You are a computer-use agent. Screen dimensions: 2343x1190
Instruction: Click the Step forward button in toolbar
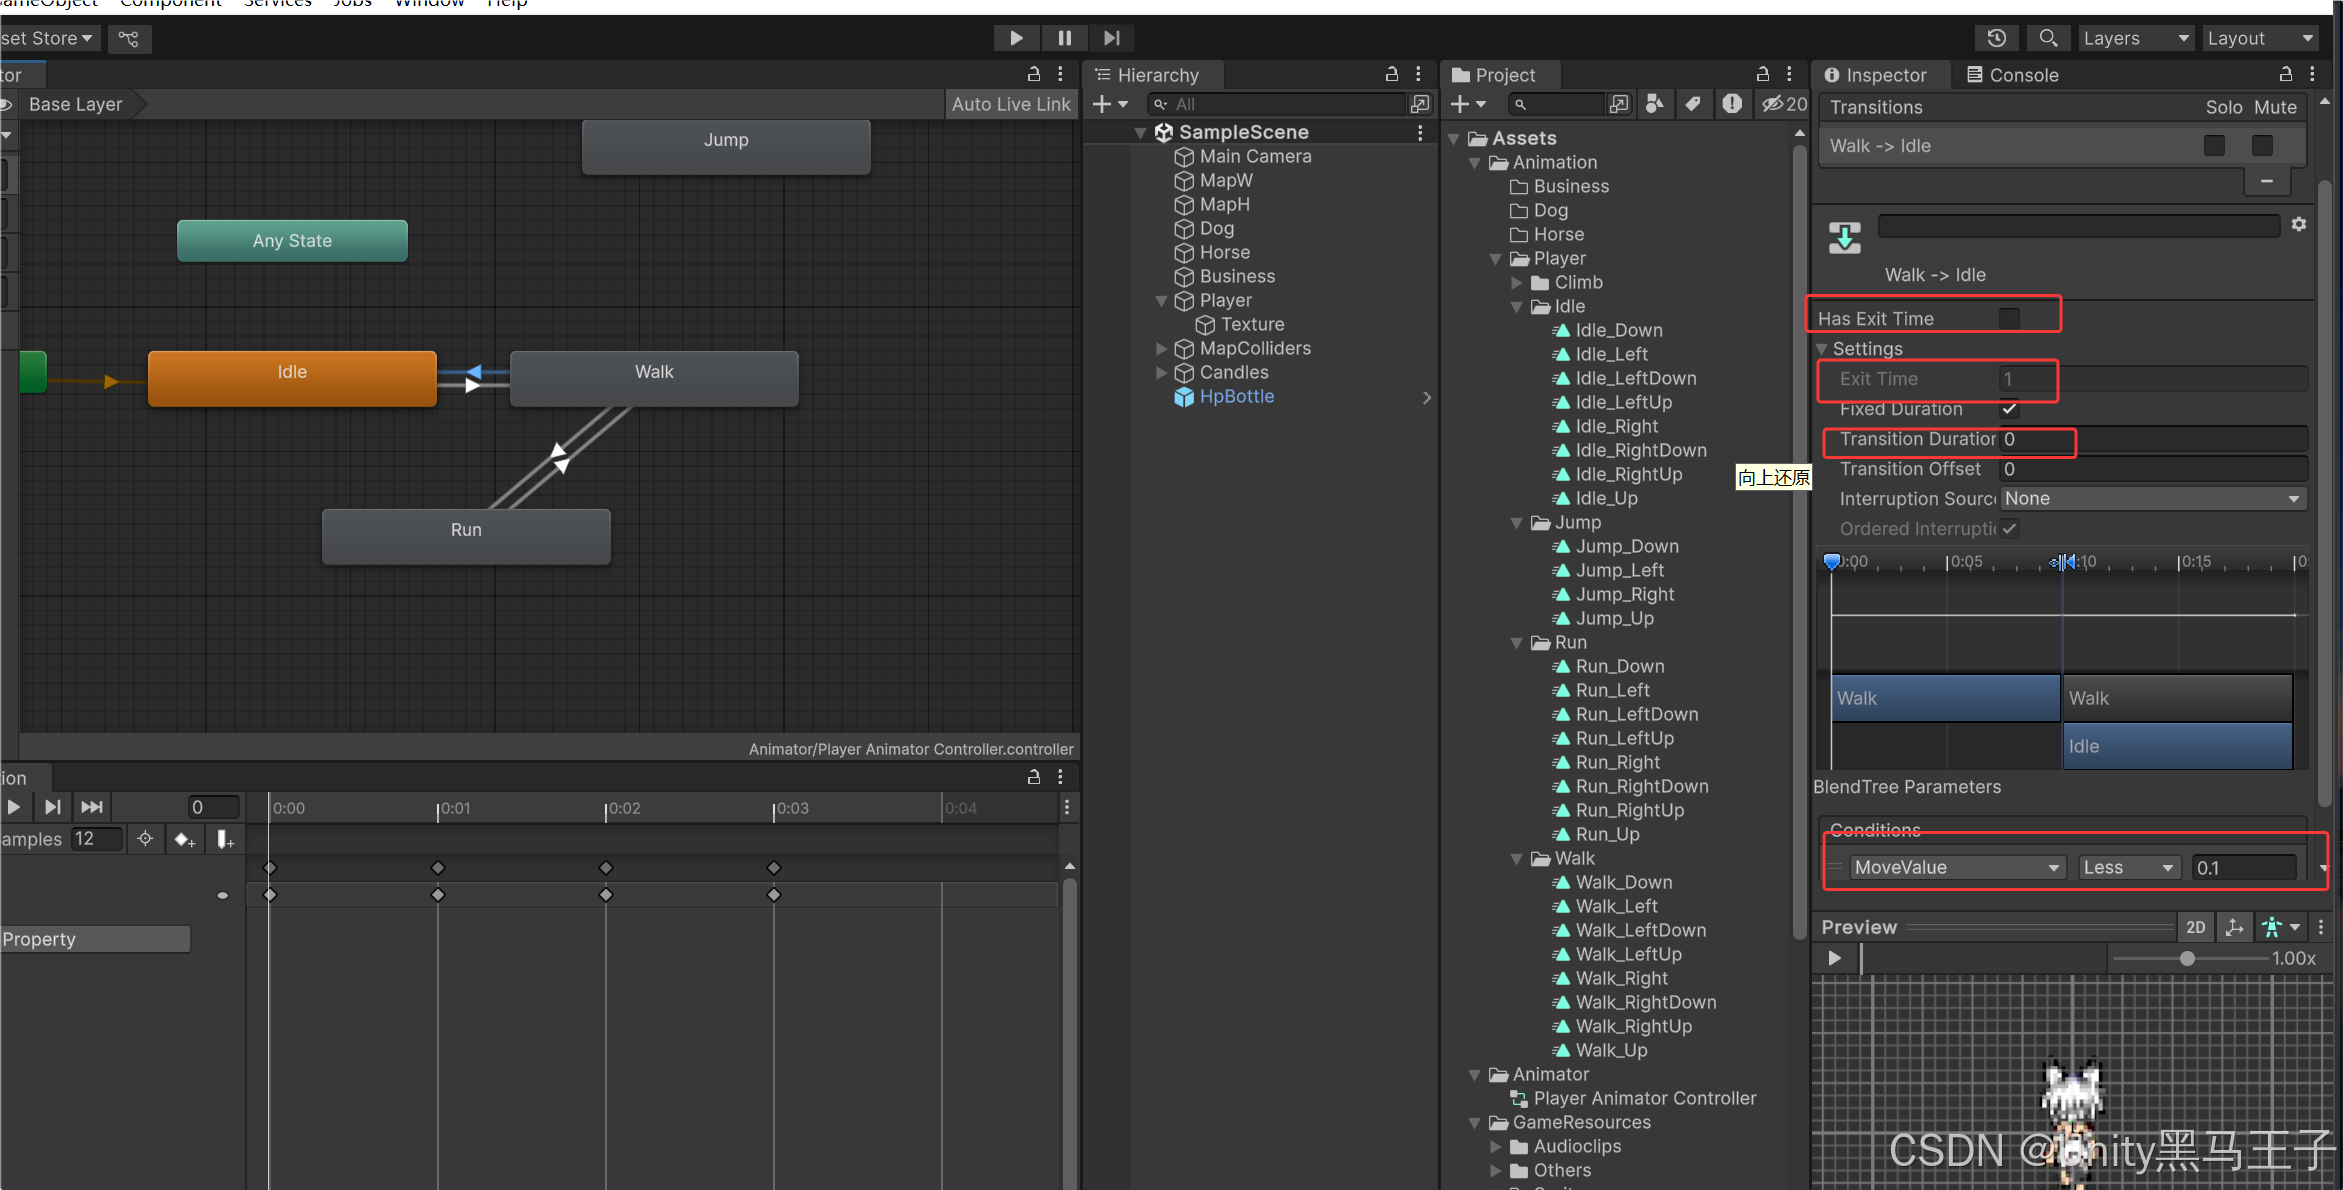[x=1112, y=38]
